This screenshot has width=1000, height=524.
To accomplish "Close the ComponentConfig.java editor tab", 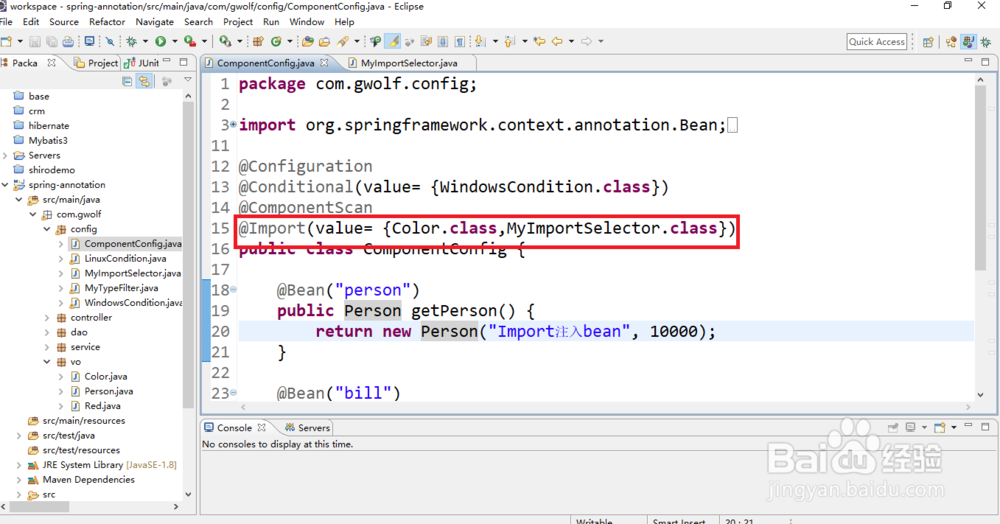I will (x=324, y=62).
